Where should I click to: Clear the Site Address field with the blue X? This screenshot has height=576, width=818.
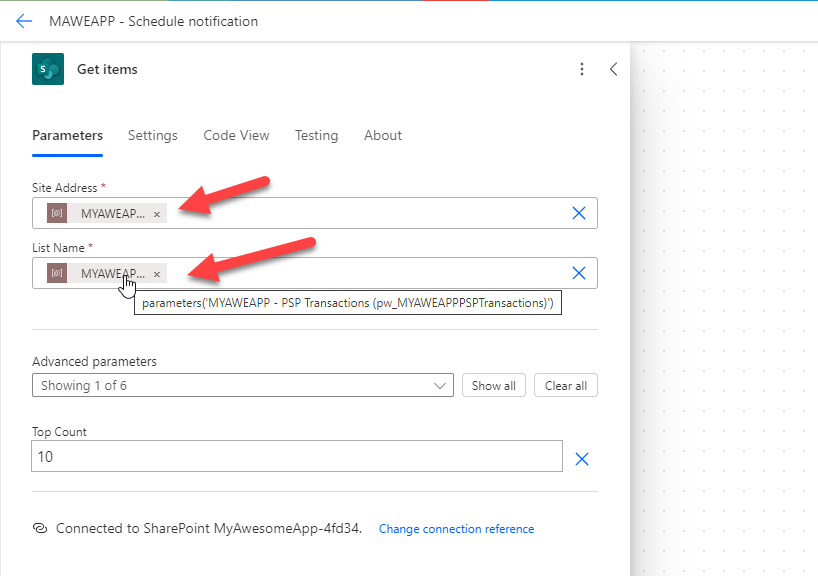579,213
